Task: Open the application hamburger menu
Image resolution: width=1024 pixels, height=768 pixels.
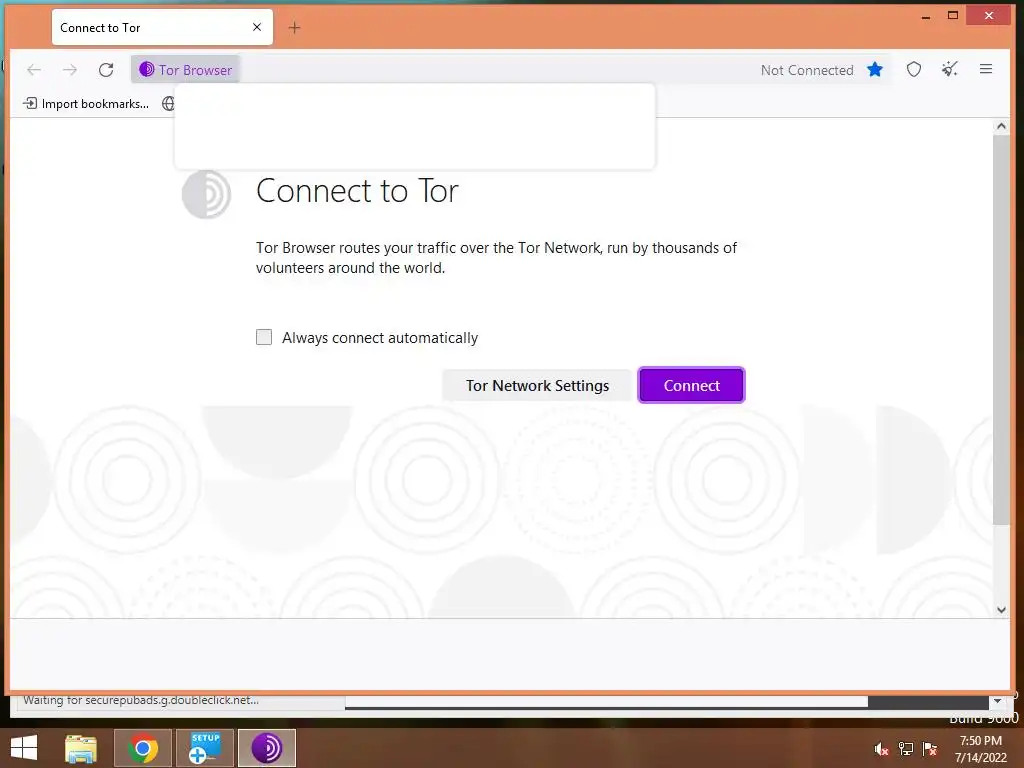Action: 986,69
